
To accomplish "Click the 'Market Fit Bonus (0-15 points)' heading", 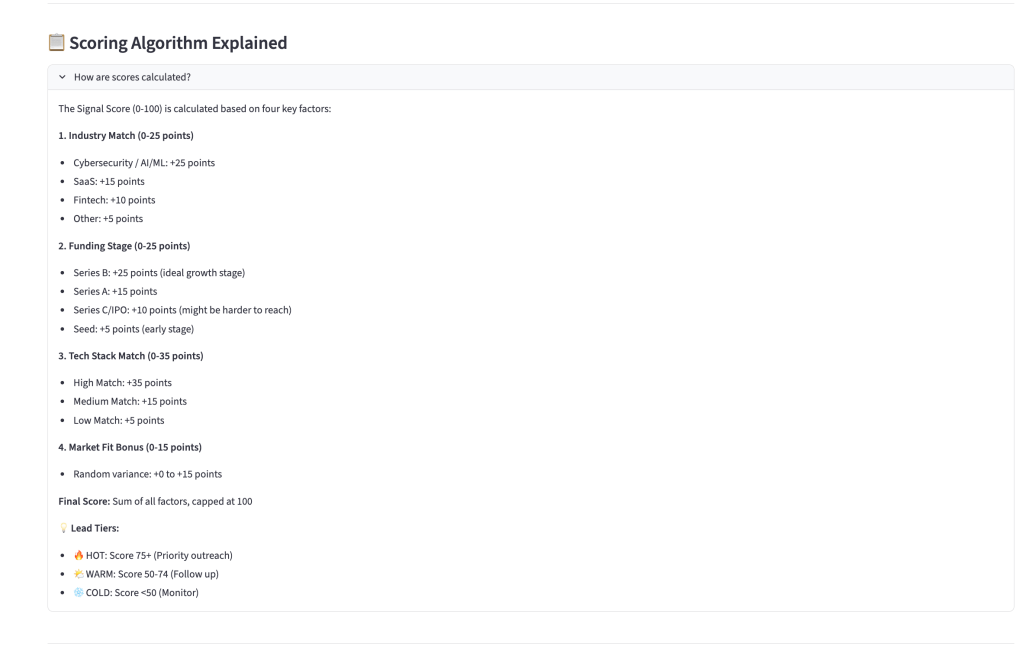I will [x=130, y=446].
